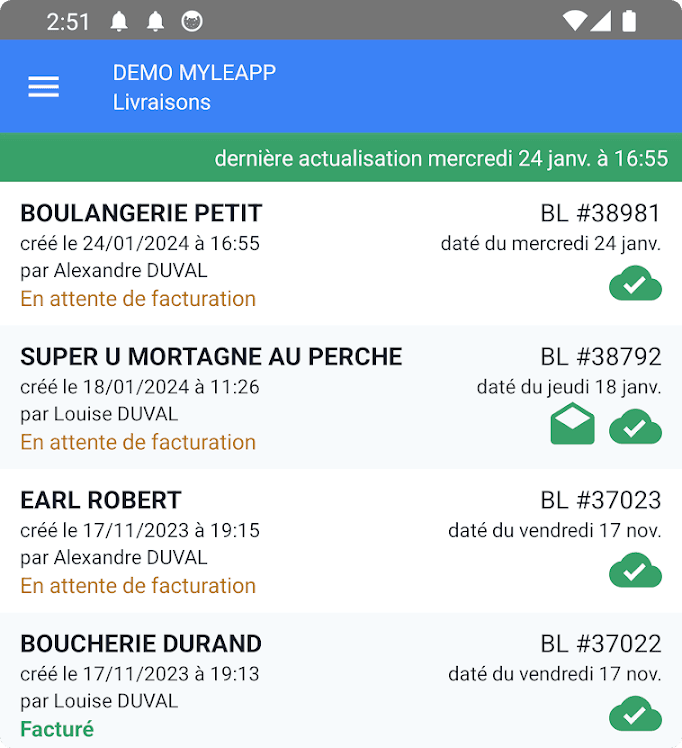The image size is (682, 748).
Task: Tap the cloud synced icon for EARL ROBERT
Action: pyautogui.click(x=635, y=570)
